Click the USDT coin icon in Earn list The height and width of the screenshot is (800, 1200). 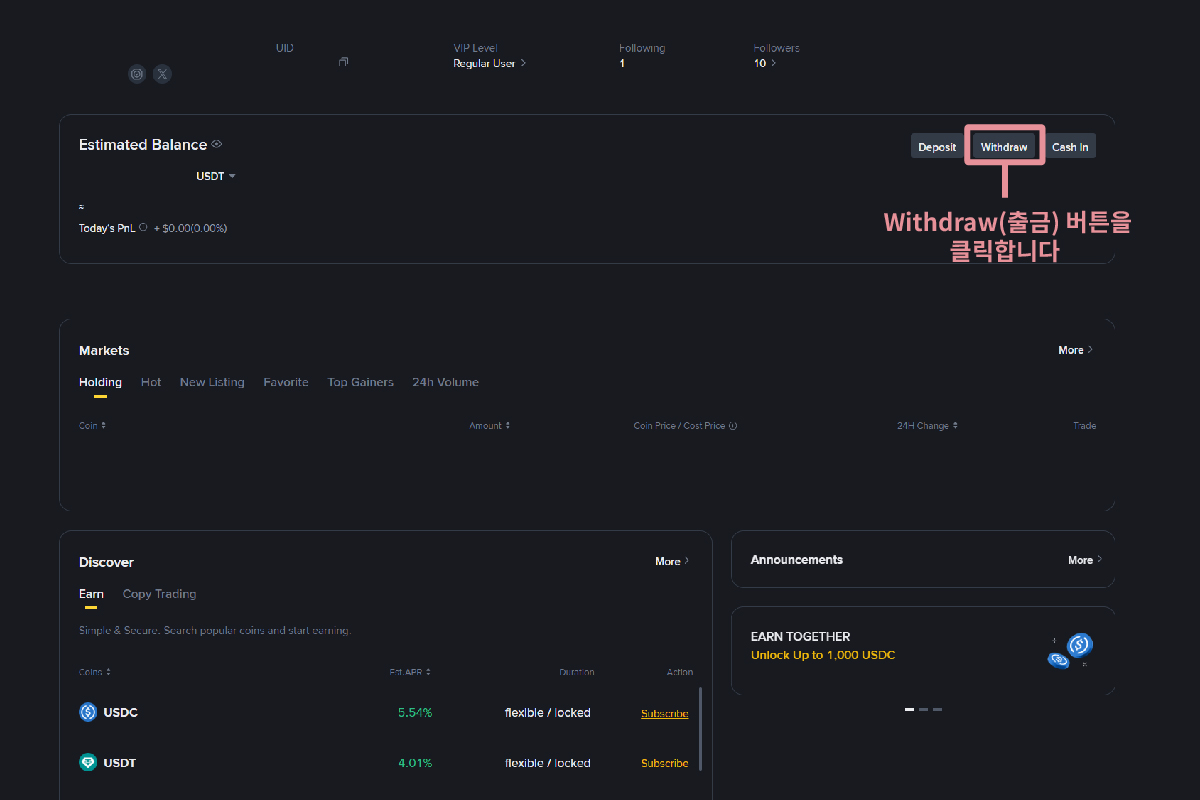pyautogui.click(x=88, y=762)
